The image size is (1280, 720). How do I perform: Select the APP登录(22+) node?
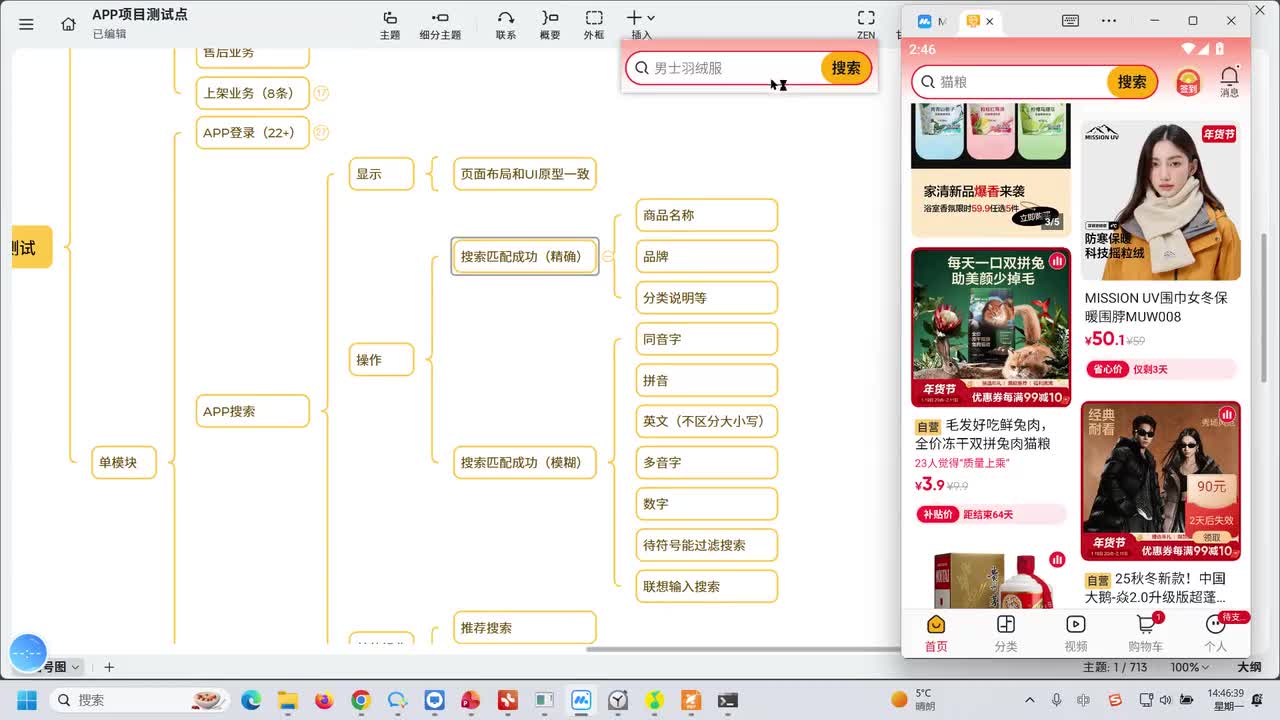pyautogui.click(x=253, y=132)
